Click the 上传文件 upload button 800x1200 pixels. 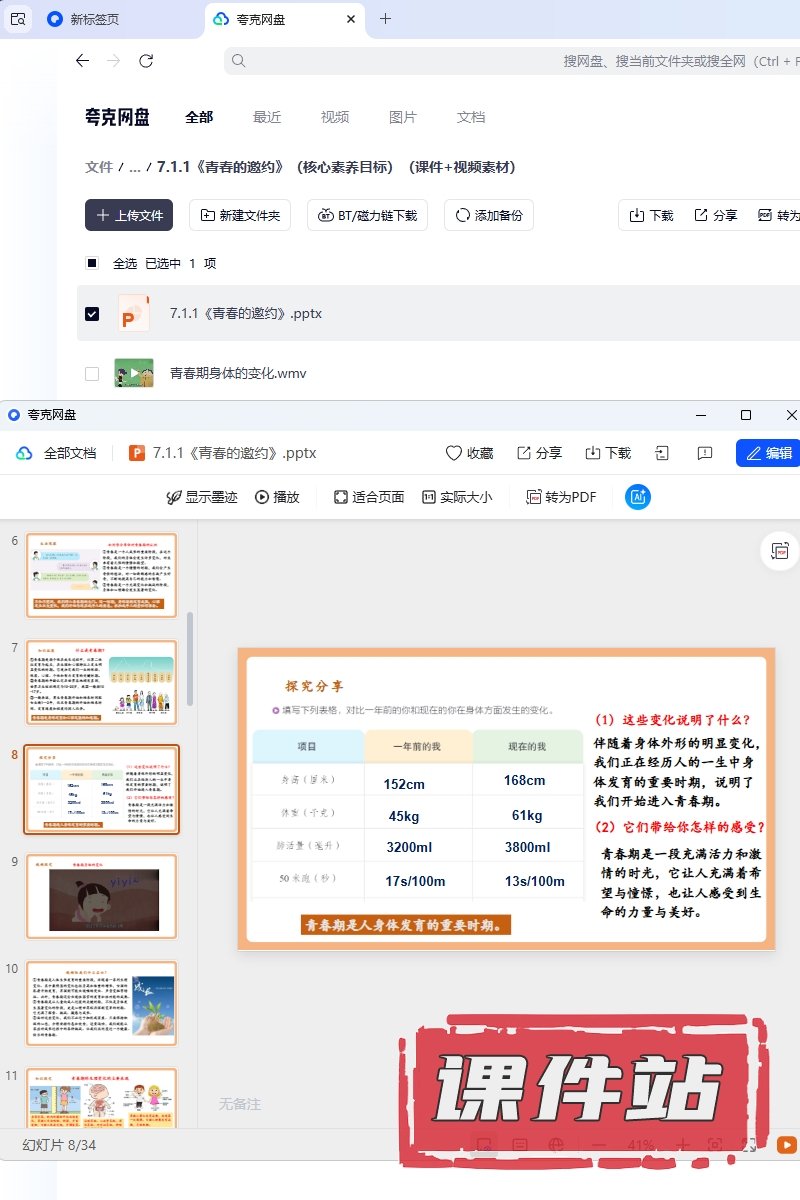tap(129, 215)
